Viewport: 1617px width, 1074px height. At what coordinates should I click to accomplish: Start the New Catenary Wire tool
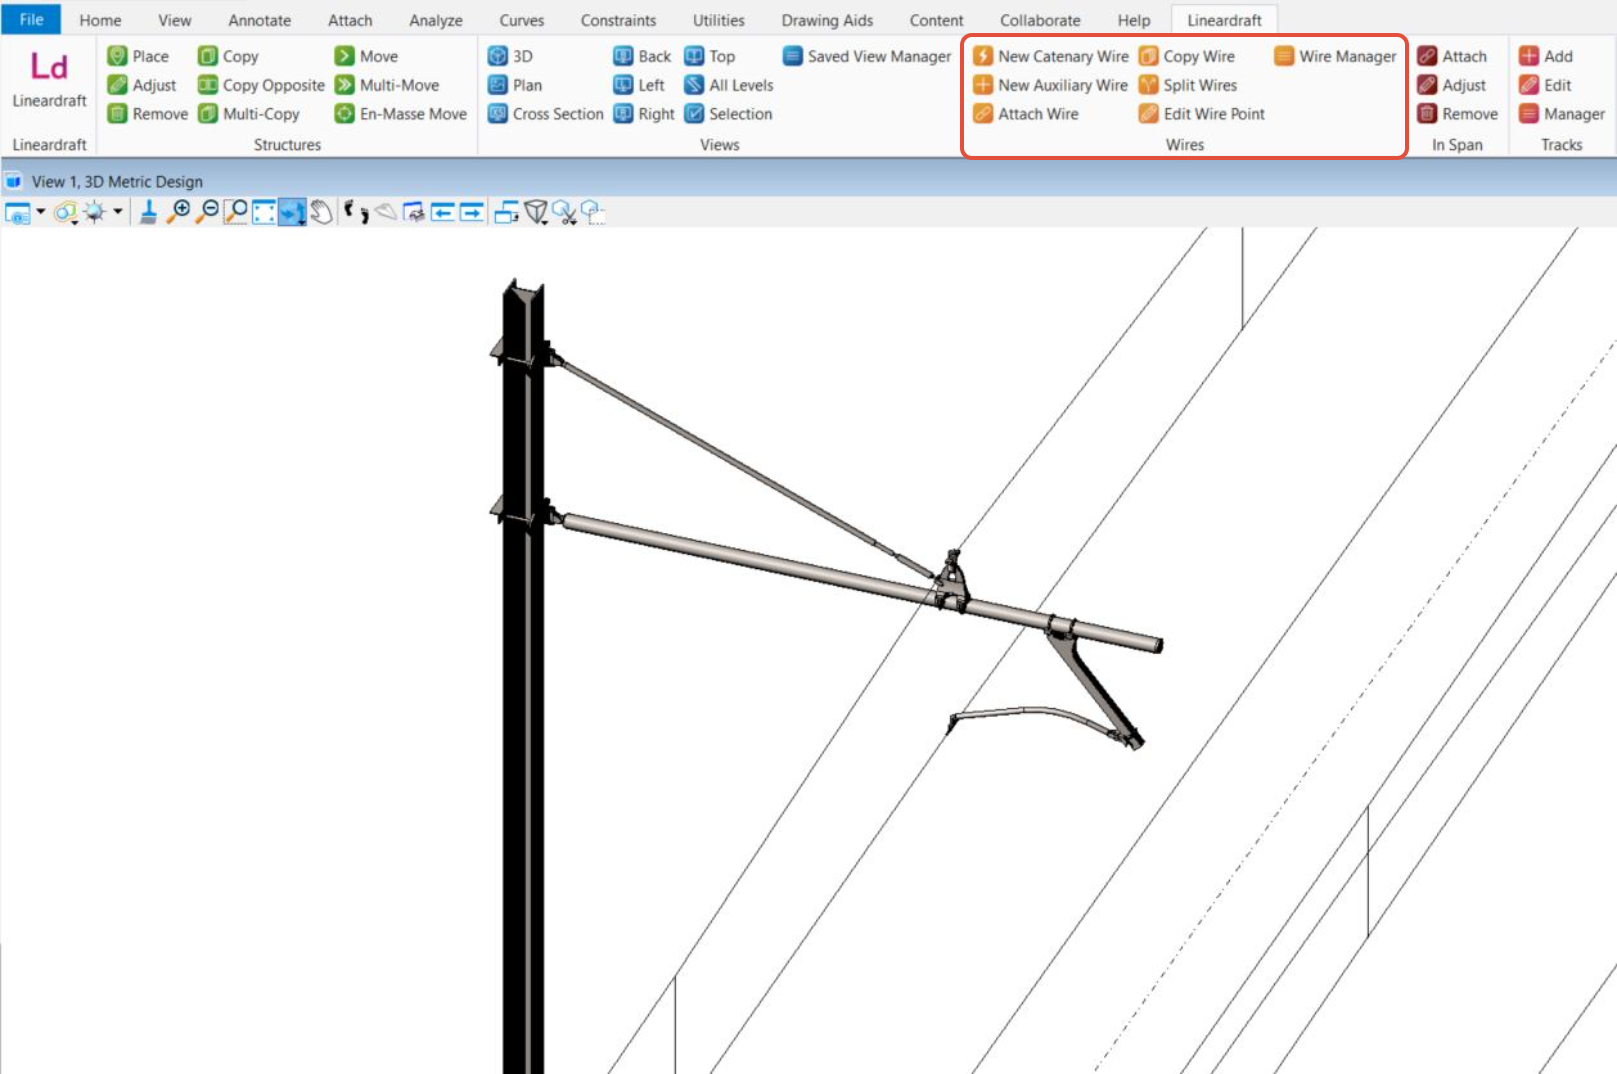pyautogui.click(x=1051, y=56)
